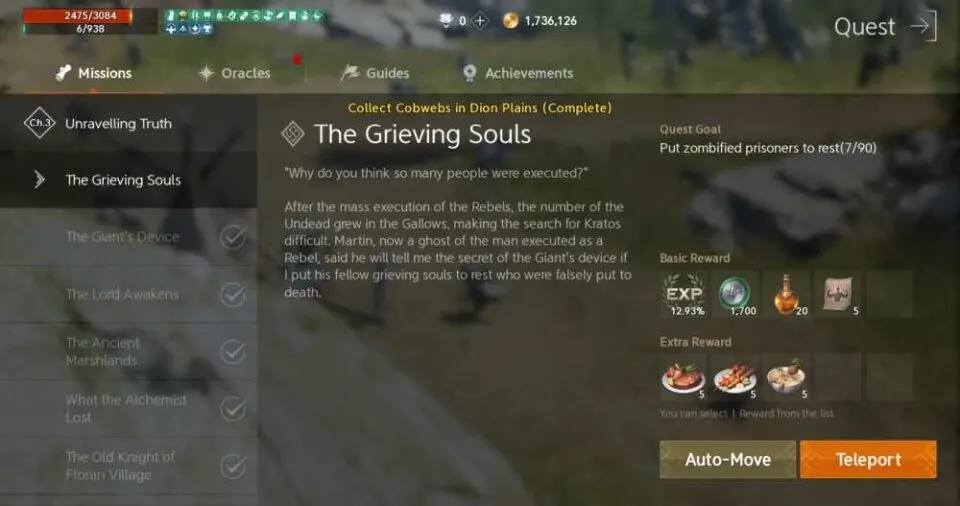Collapse the Ch.3 Unravelling Truth chapter
Screen dimensions: 960x506
point(129,123)
